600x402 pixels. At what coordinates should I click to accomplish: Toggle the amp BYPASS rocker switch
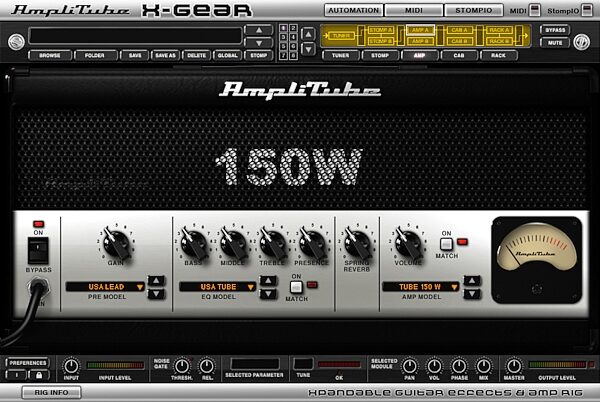pos(38,251)
